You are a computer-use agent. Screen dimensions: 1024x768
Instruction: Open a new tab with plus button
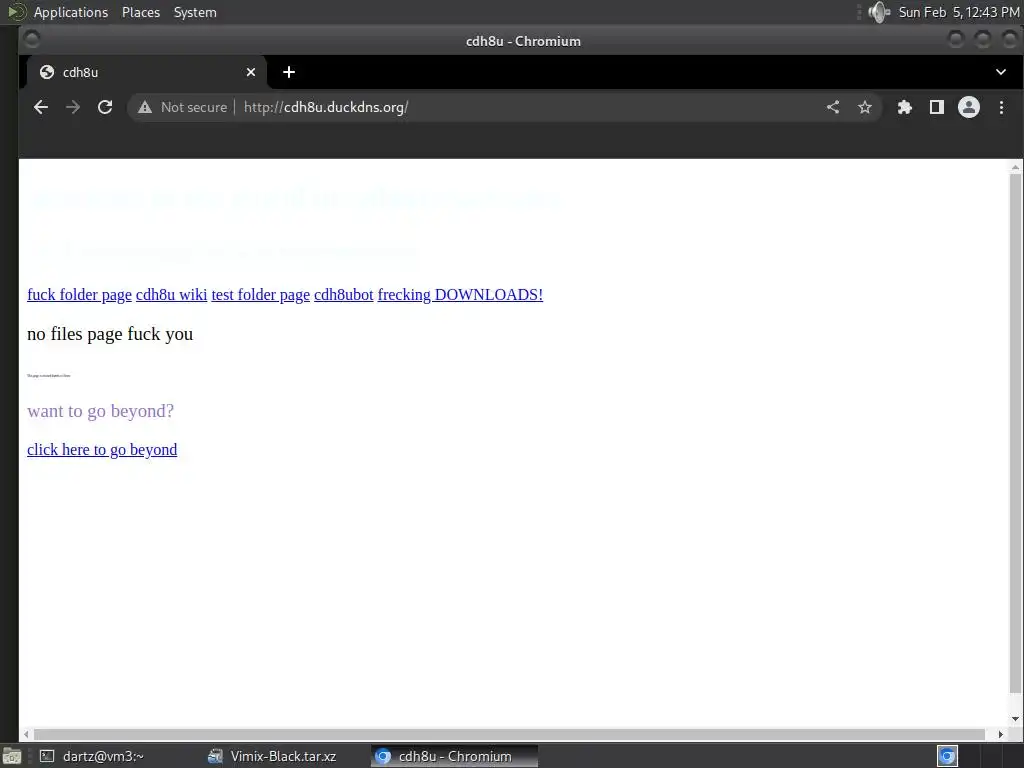point(289,72)
